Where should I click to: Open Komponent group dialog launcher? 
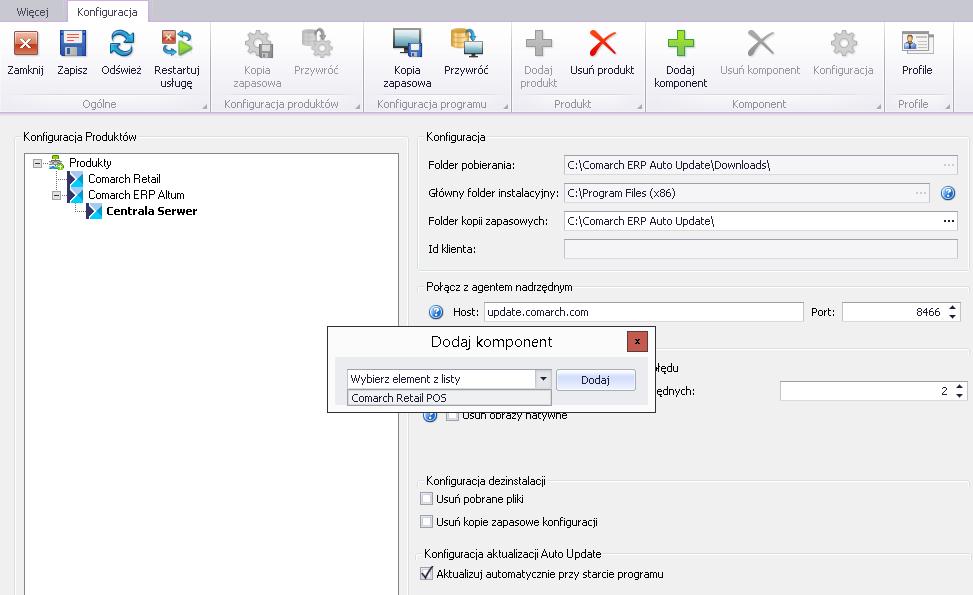coord(879,107)
